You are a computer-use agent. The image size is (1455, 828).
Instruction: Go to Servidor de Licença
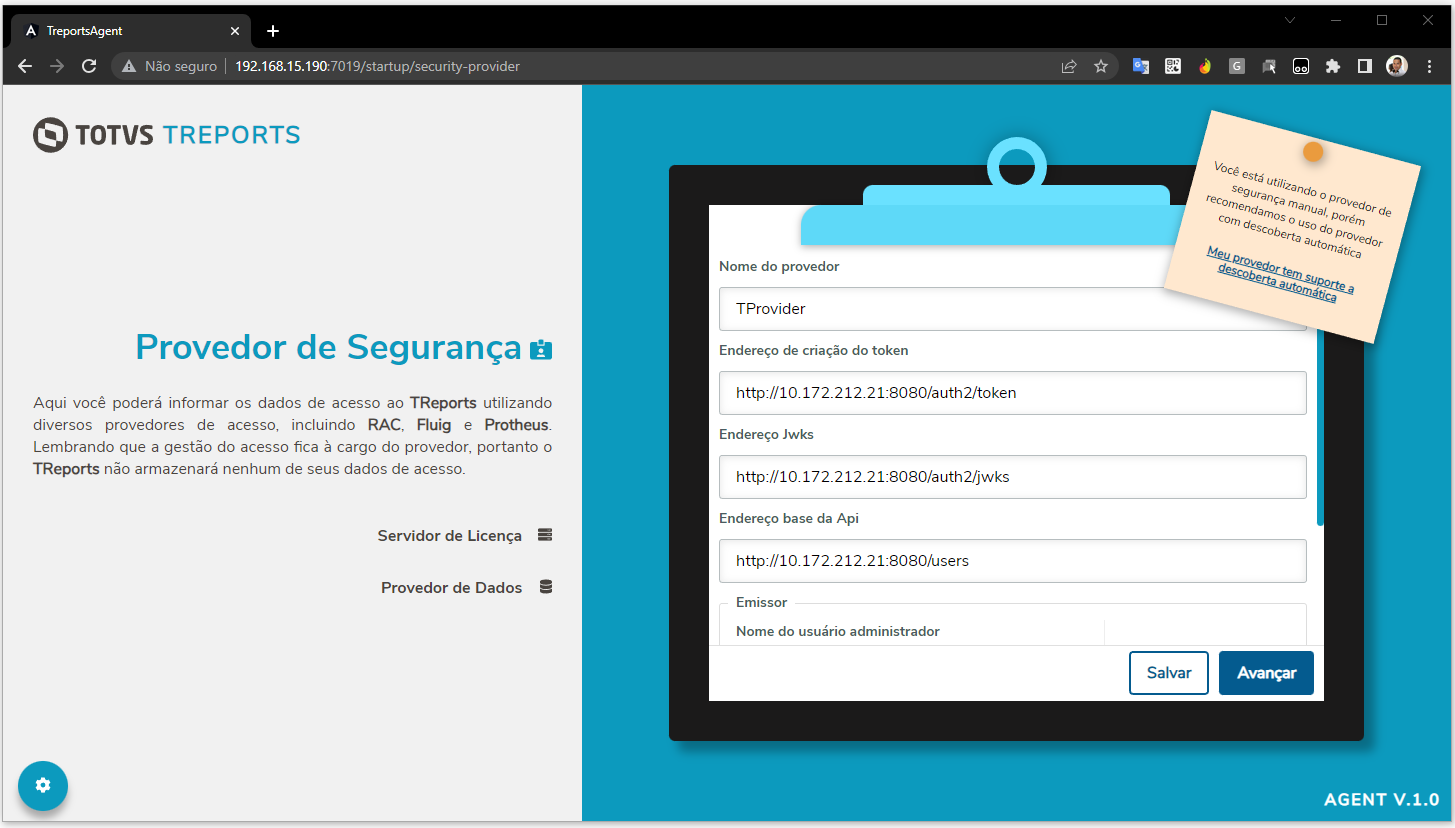tap(450, 536)
